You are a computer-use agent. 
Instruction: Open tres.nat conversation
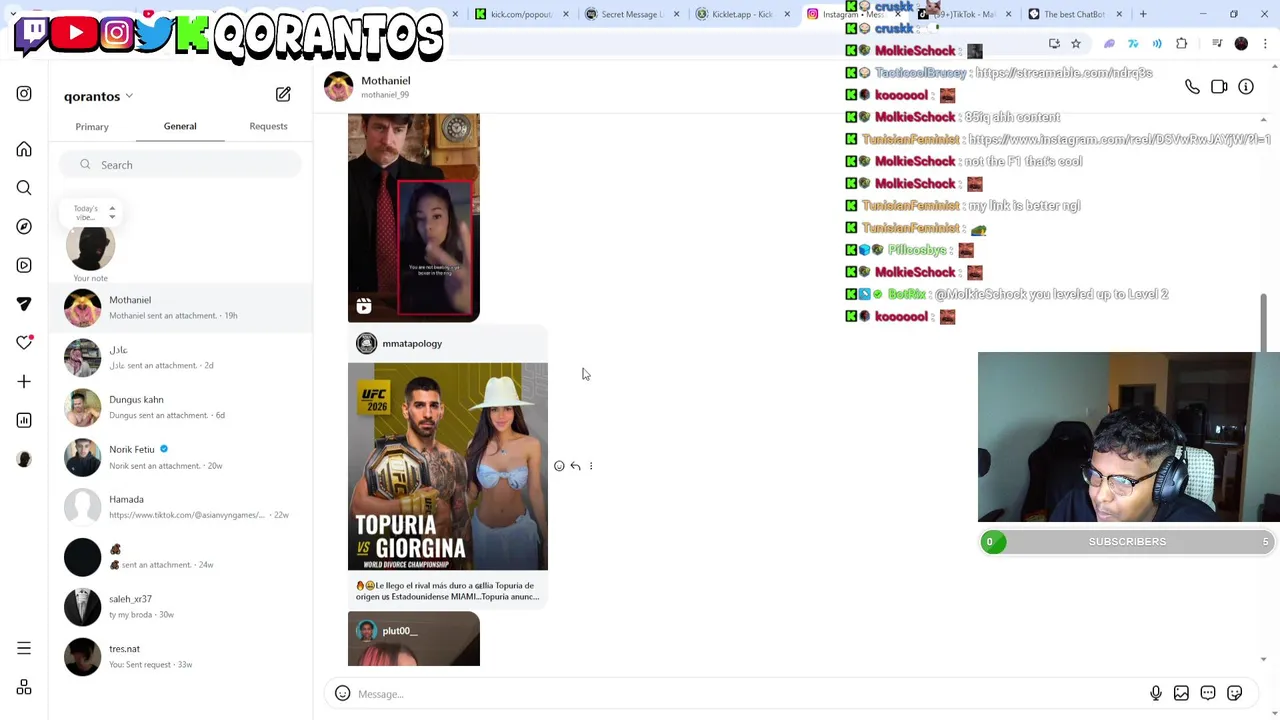tap(180, 657)
